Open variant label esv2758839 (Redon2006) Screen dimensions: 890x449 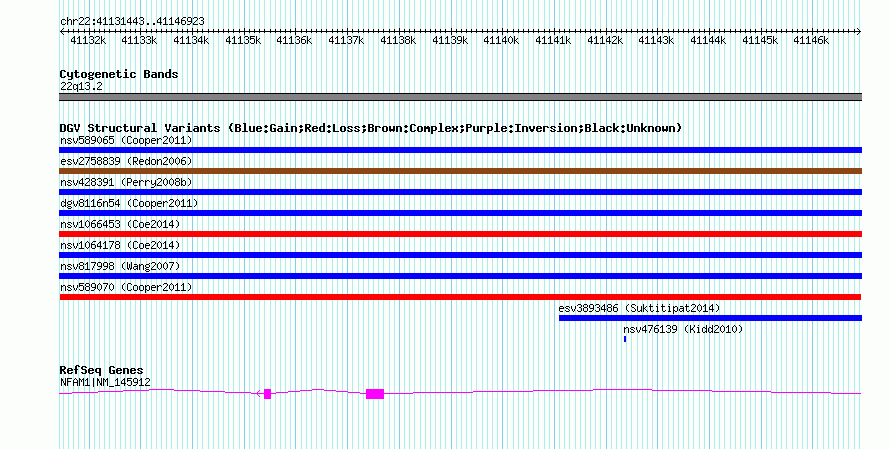point(126,161)
